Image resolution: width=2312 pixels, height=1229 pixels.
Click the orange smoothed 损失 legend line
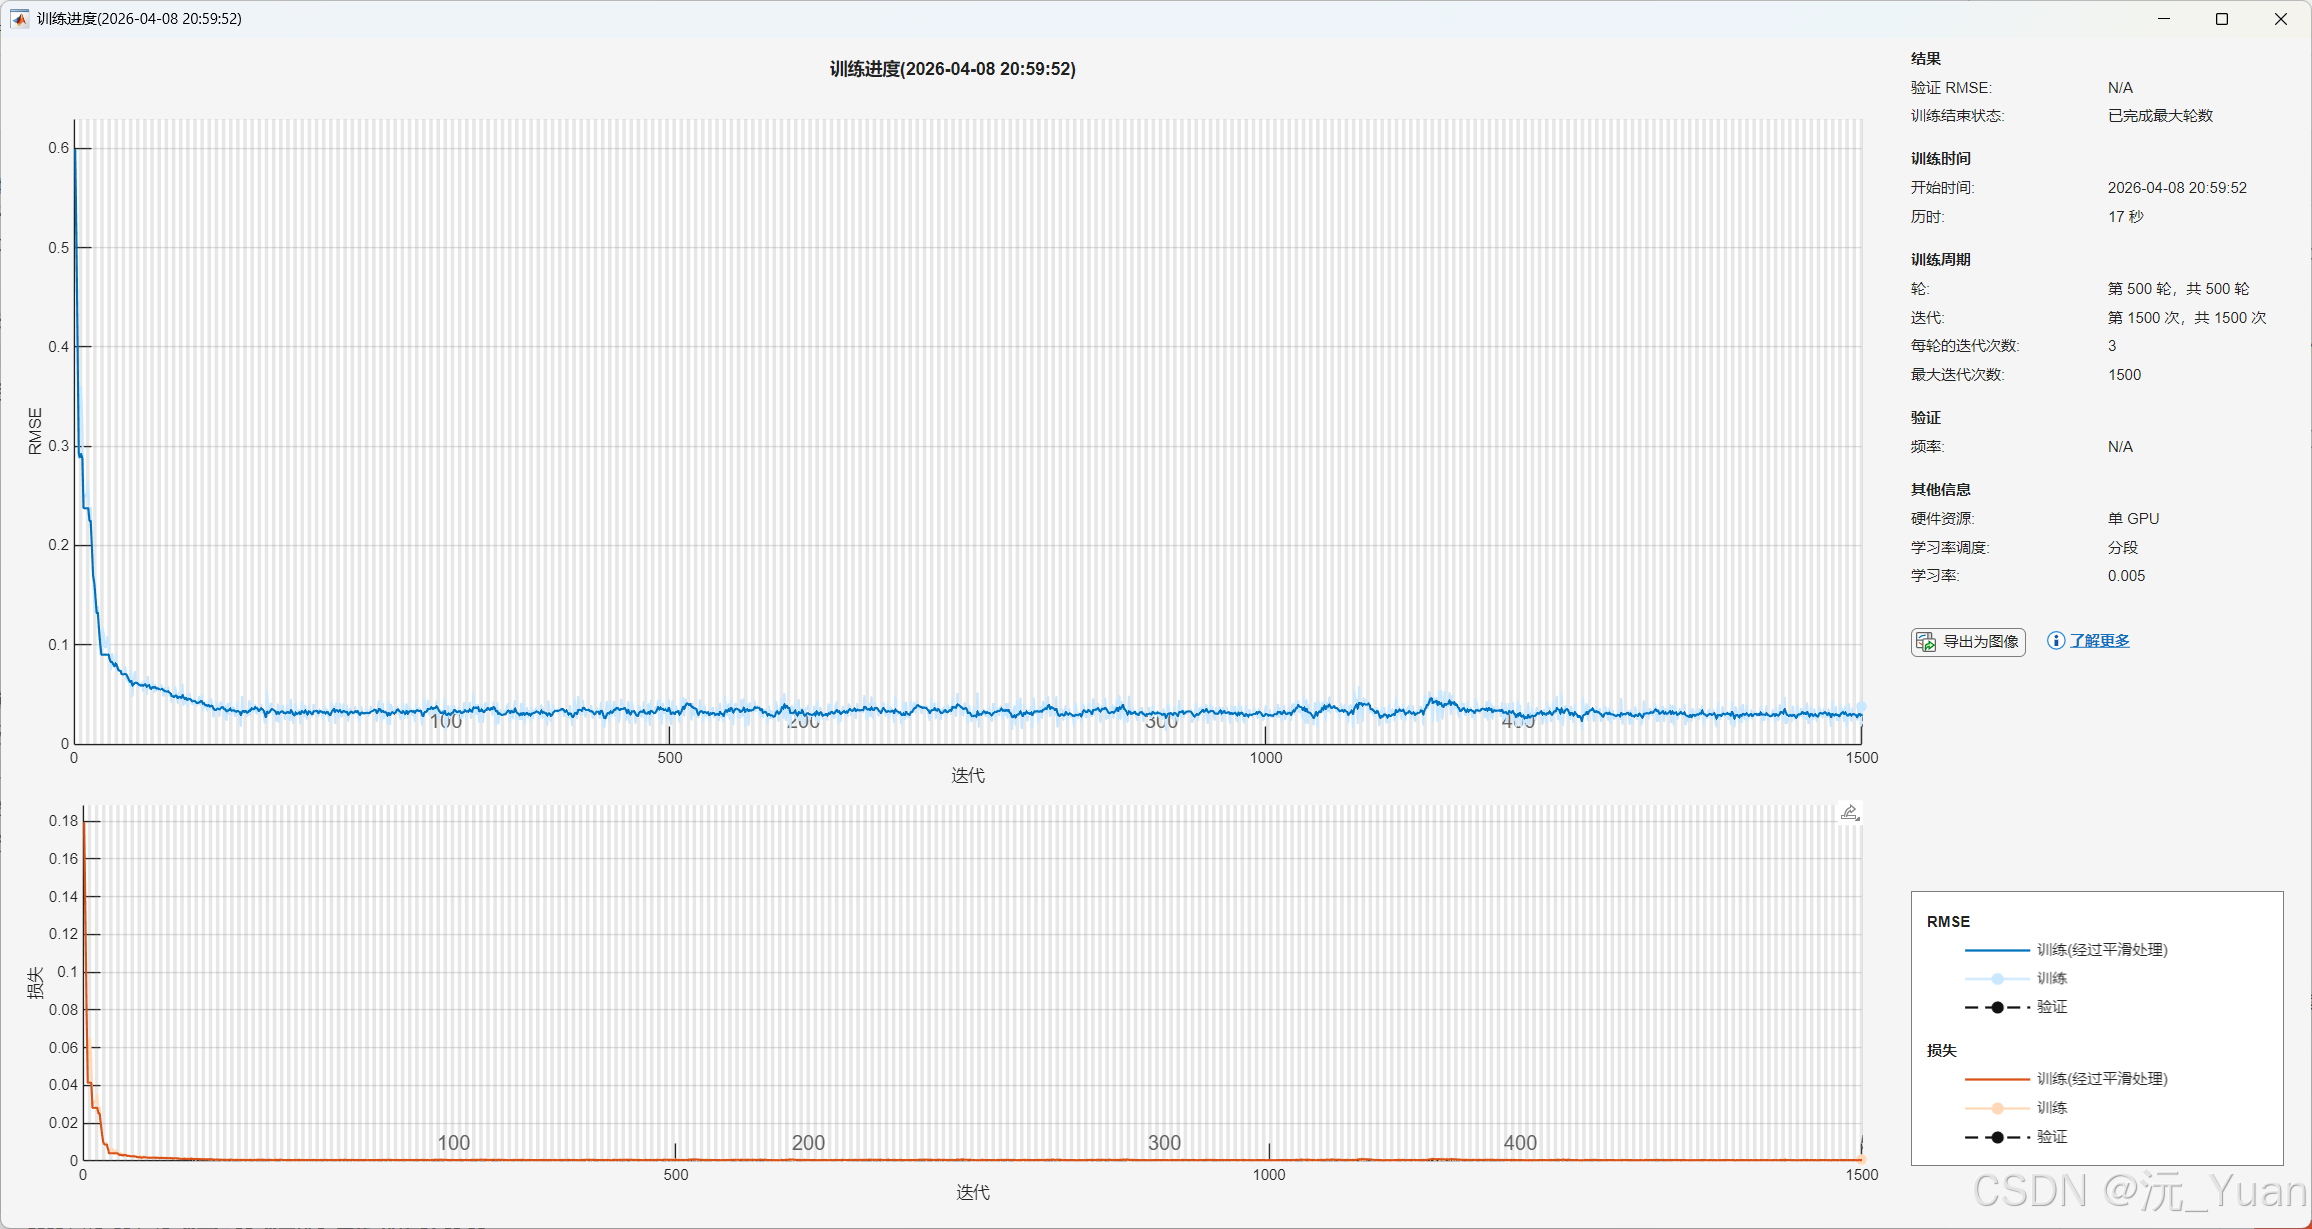(x=1996, y=1079)
